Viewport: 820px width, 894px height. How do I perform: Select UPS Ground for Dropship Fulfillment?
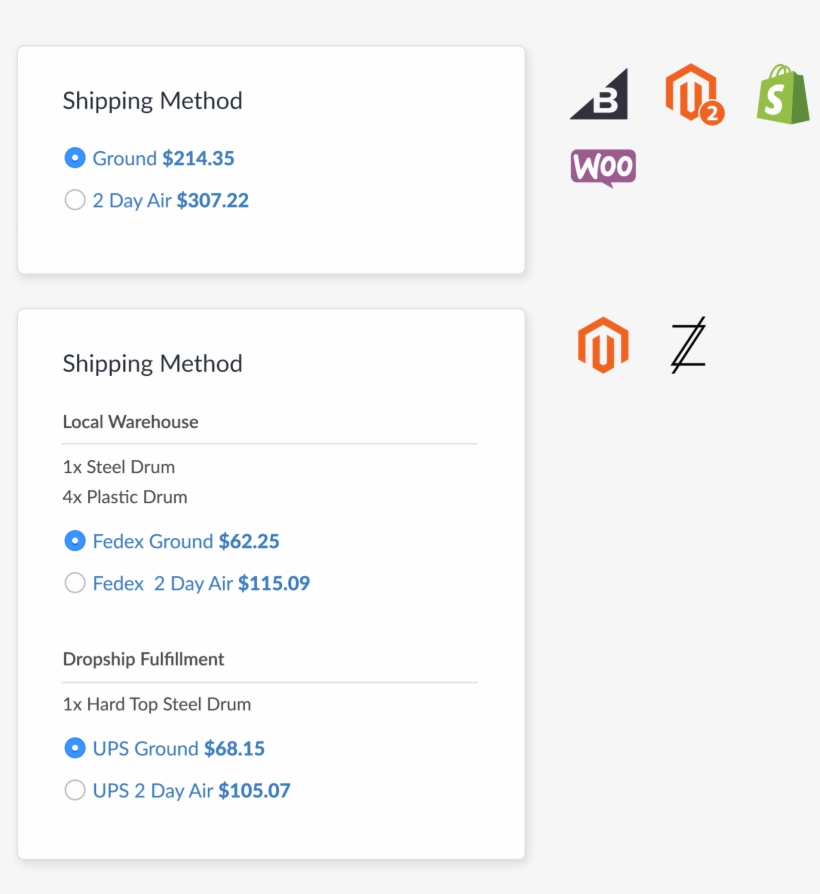75,748
